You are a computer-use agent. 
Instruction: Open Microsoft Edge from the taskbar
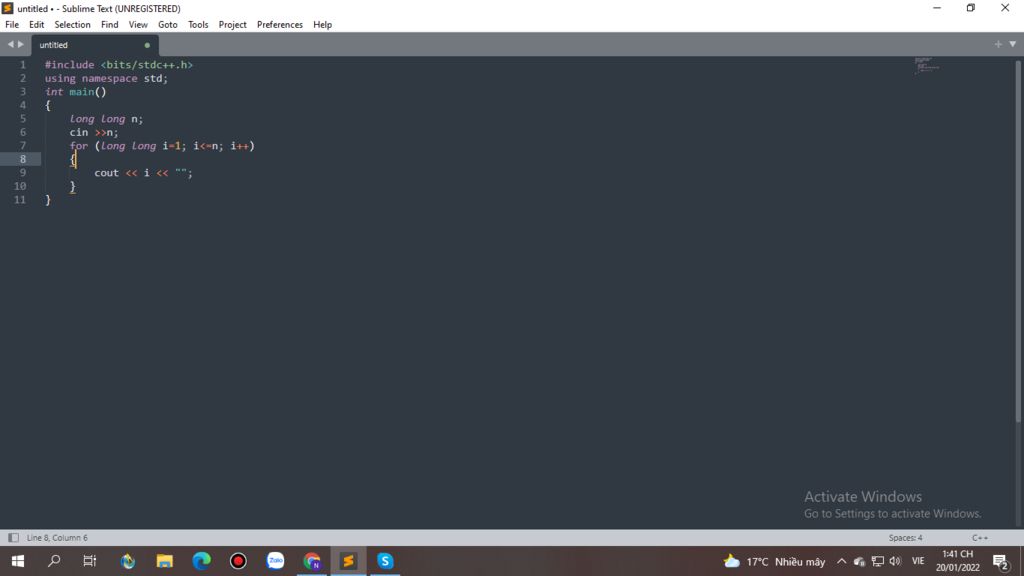coord(202,561)
